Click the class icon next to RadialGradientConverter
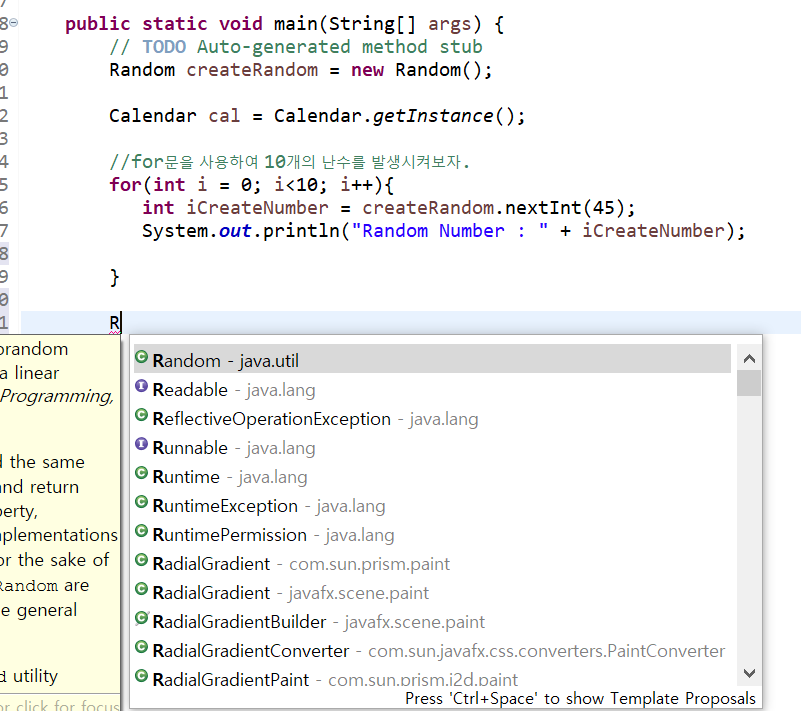This screenshot has width=801, height=711. coord(142,650)
